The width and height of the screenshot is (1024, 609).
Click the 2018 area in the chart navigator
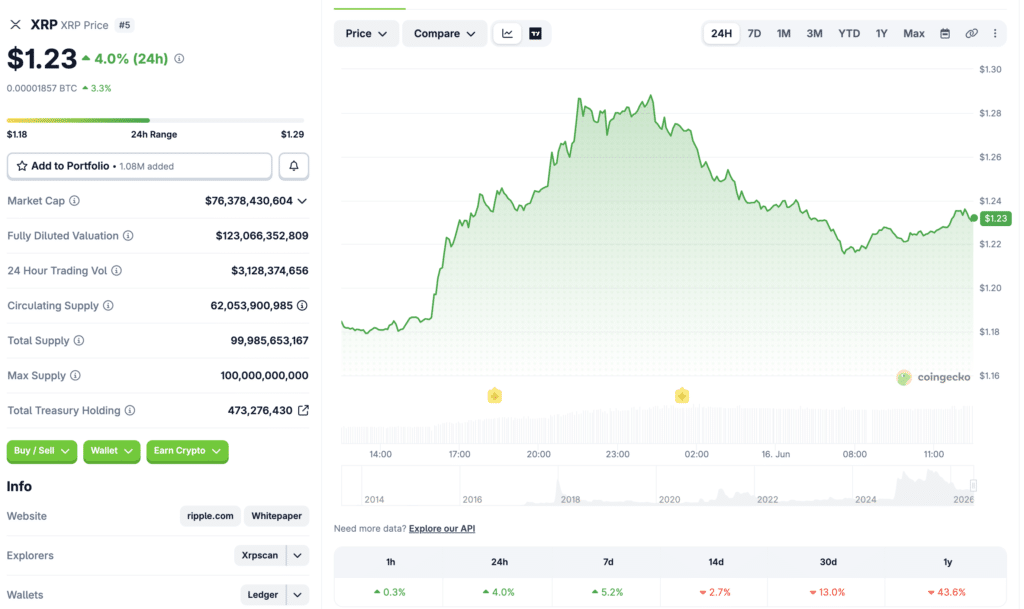point(570,499)
